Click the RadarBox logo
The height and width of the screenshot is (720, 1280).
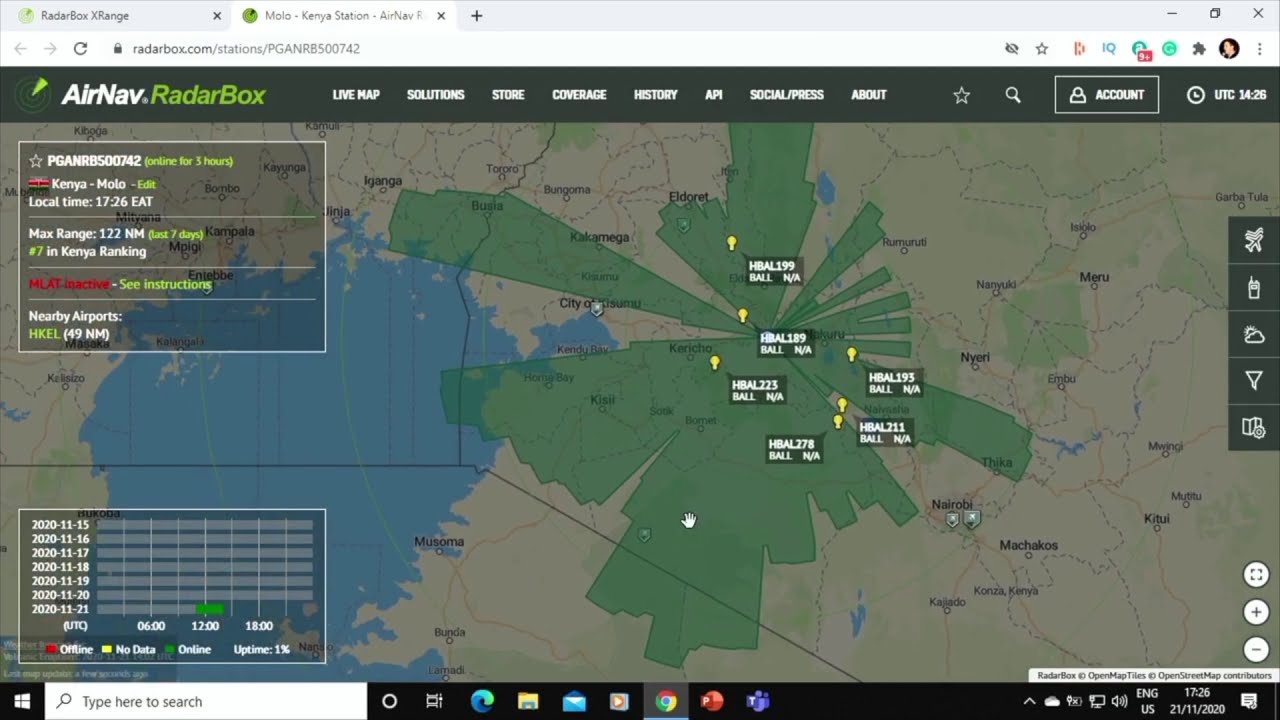click(140, 94)
